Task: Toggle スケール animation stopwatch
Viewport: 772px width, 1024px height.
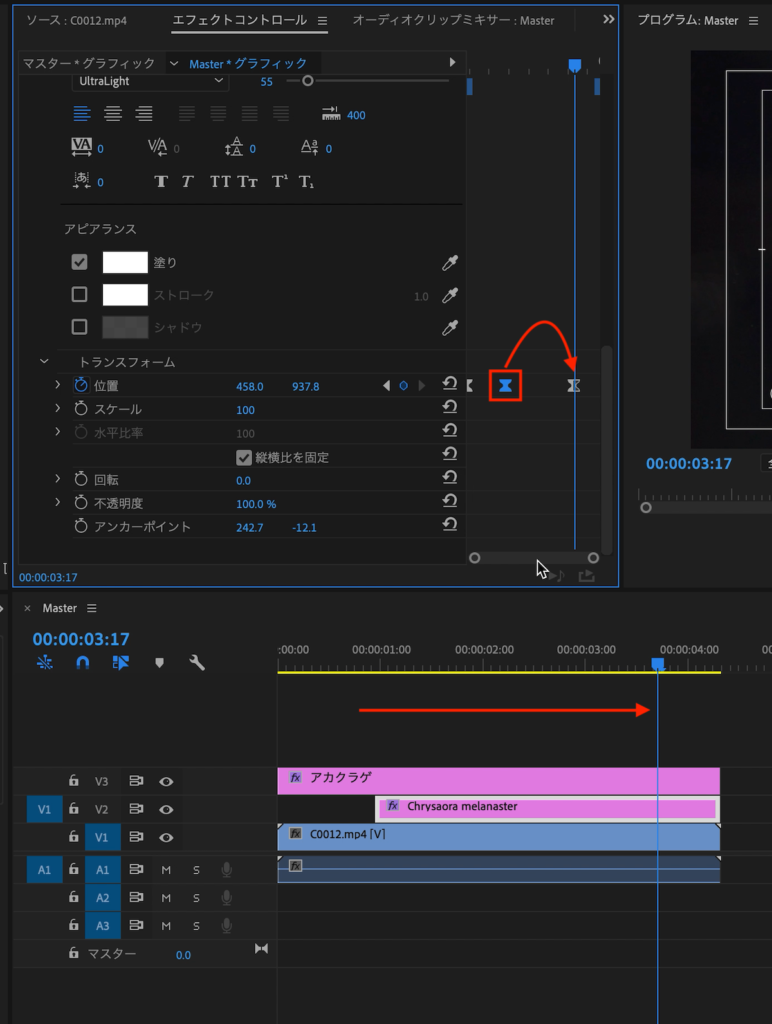Action: pyautogui.click(x=81, y=409)
